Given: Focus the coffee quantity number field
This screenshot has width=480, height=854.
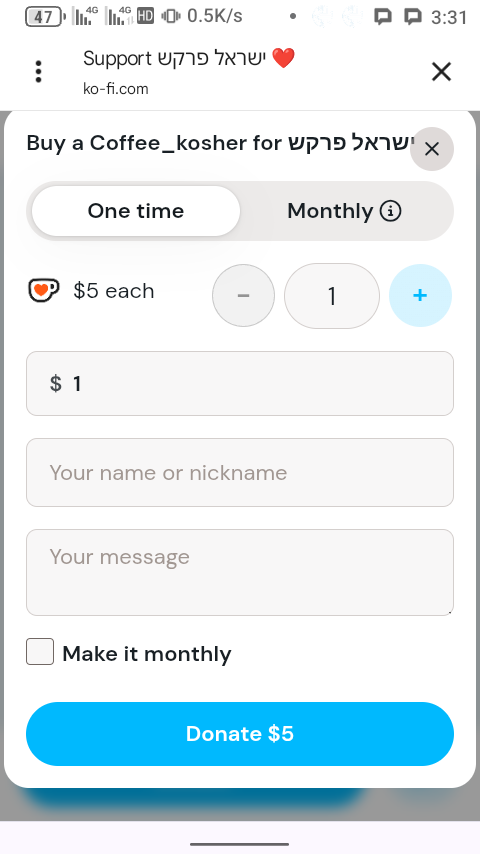Looking at the screenshot, I should tap(332, 296).
